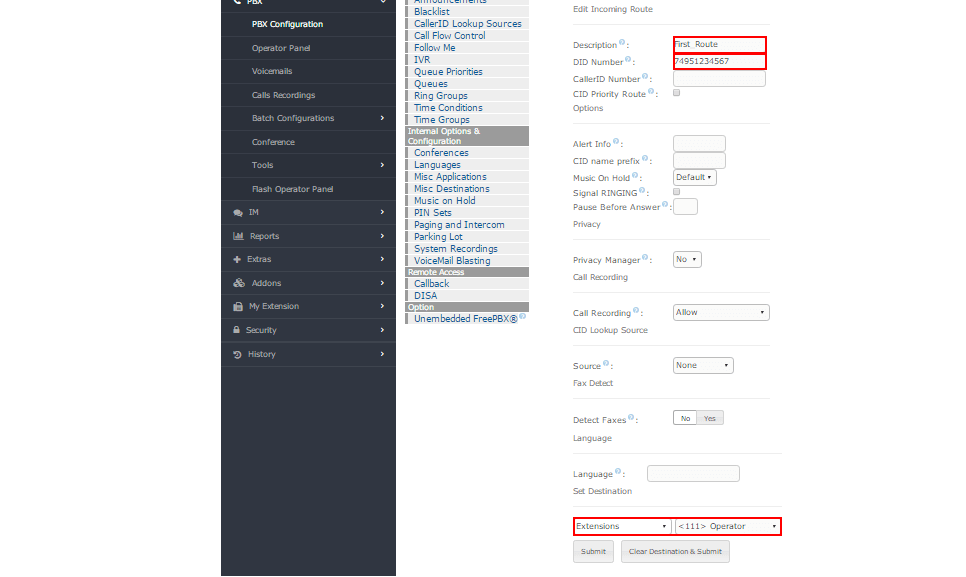The height and width of the screenshot is (577, 966).
Task: Click the help icon beside CallerID Number
Action: point(645,76)
